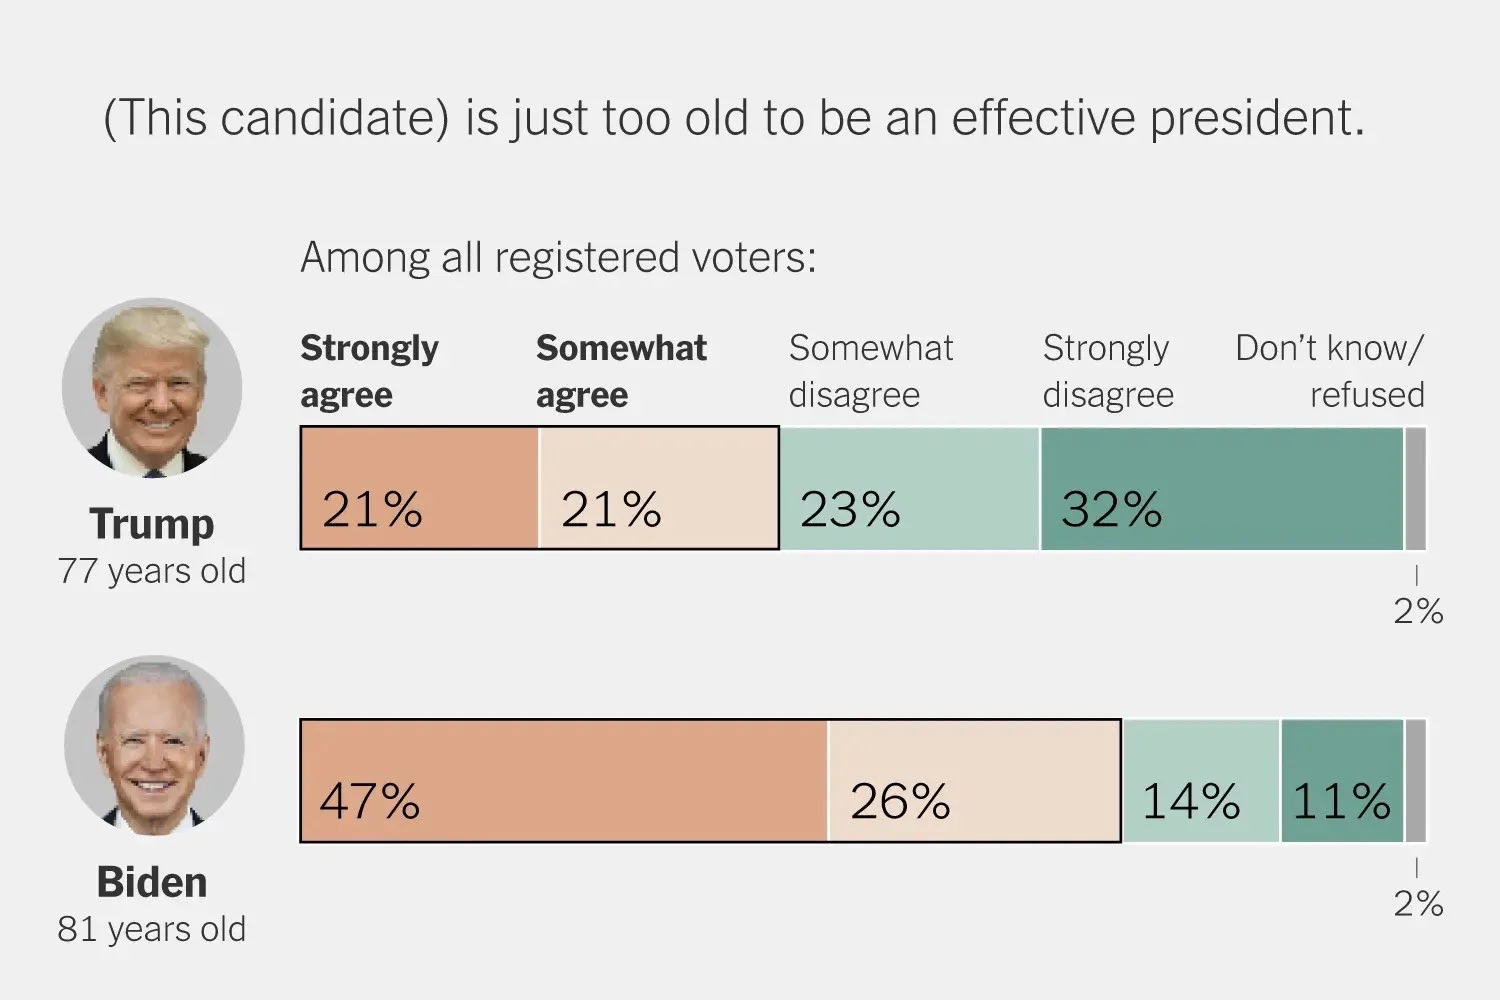
Task: Select Biden's 26% somewhat agree segment
Action: (x=974, y=780)
